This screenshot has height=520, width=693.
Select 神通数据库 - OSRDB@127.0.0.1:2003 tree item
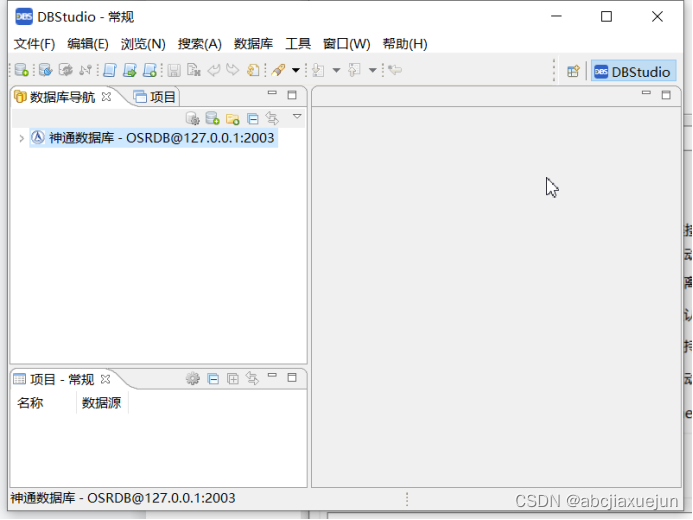(x=153, y=138)
